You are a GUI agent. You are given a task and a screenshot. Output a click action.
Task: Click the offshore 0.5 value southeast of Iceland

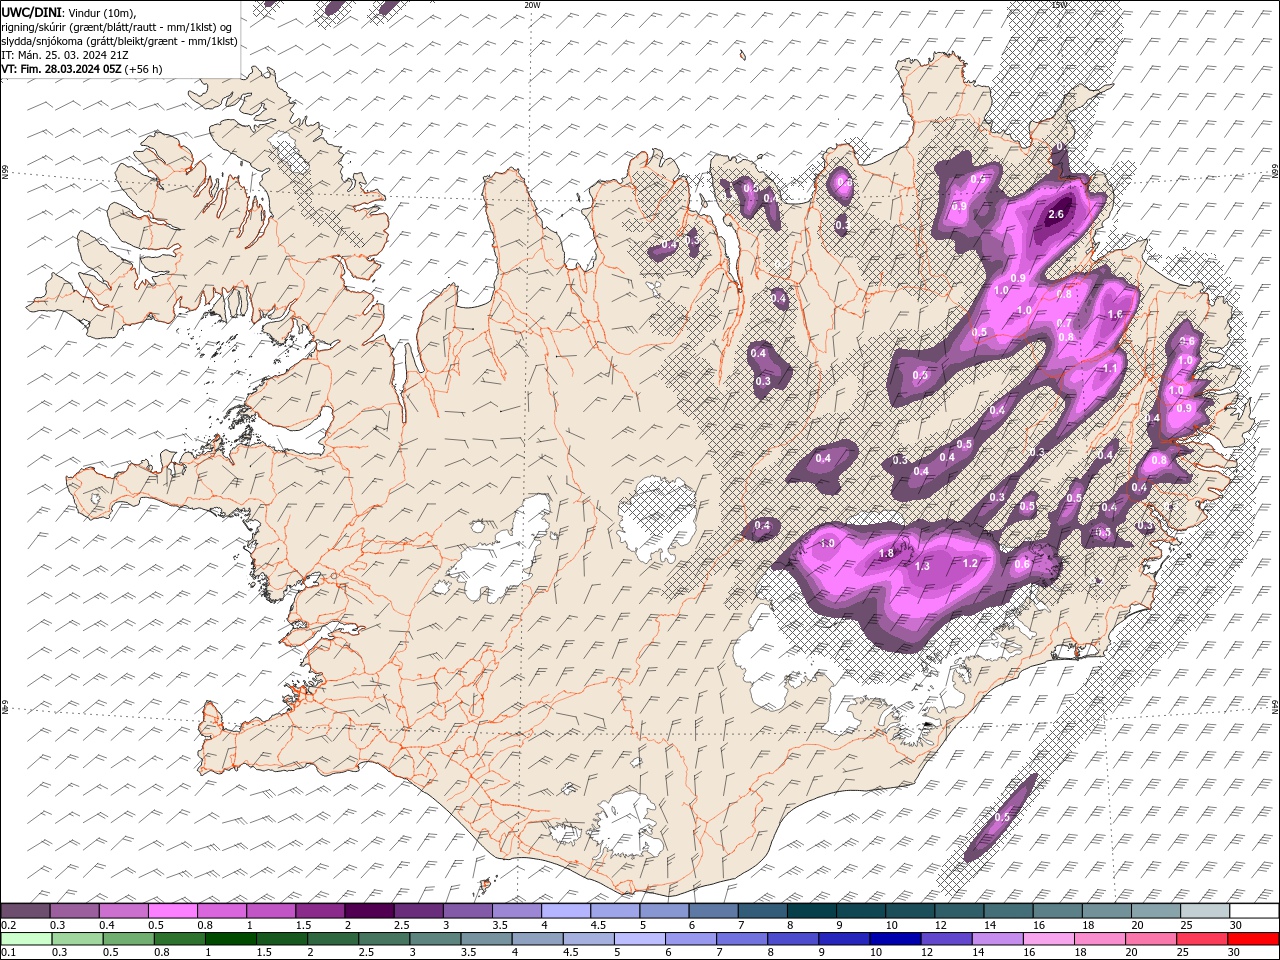[x=1002, y=817]
